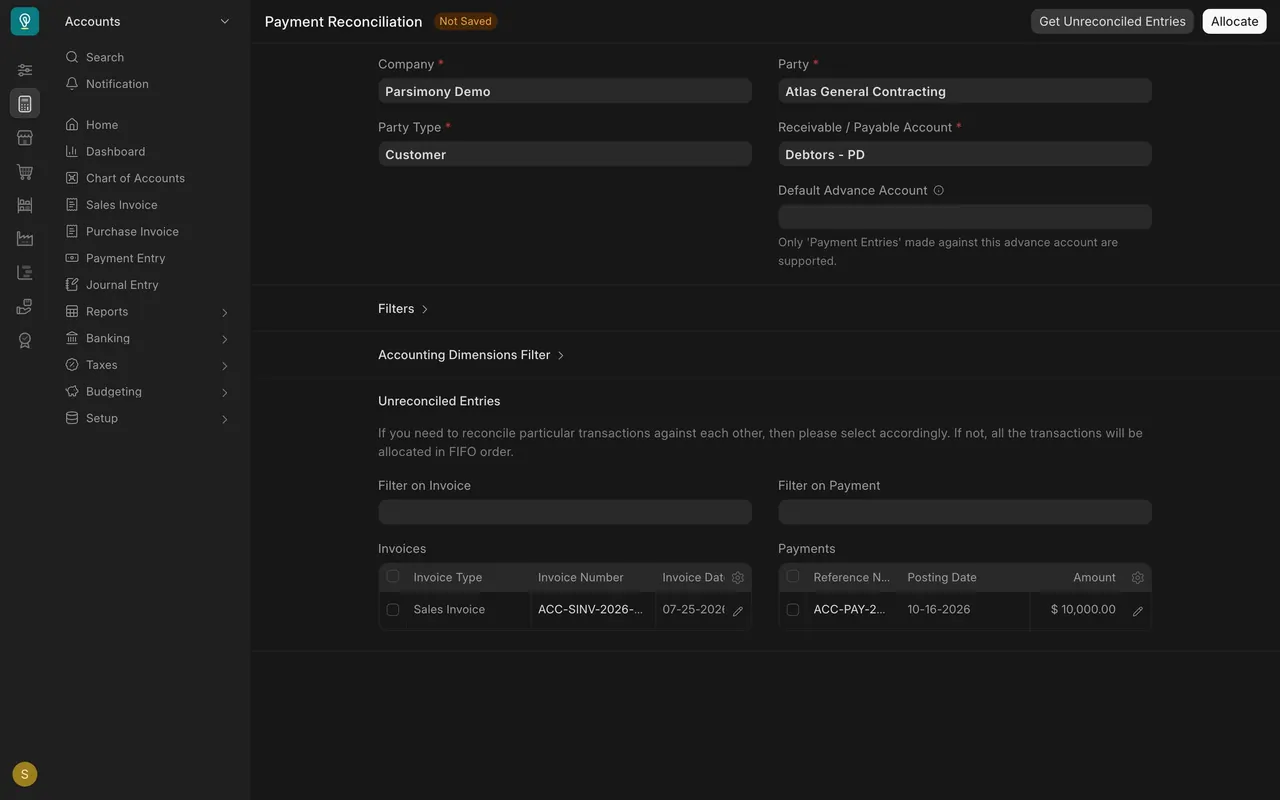Expand the Setup sidebar group
Viewport: 1280px width, 800px height.
pyautogui.click(x=148, y=418)
